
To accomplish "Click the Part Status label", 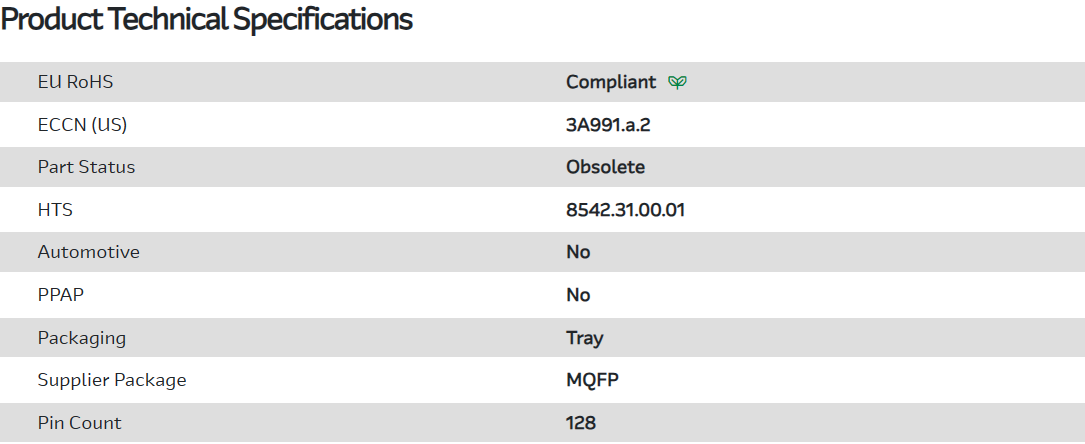I will tap(86, 167).
